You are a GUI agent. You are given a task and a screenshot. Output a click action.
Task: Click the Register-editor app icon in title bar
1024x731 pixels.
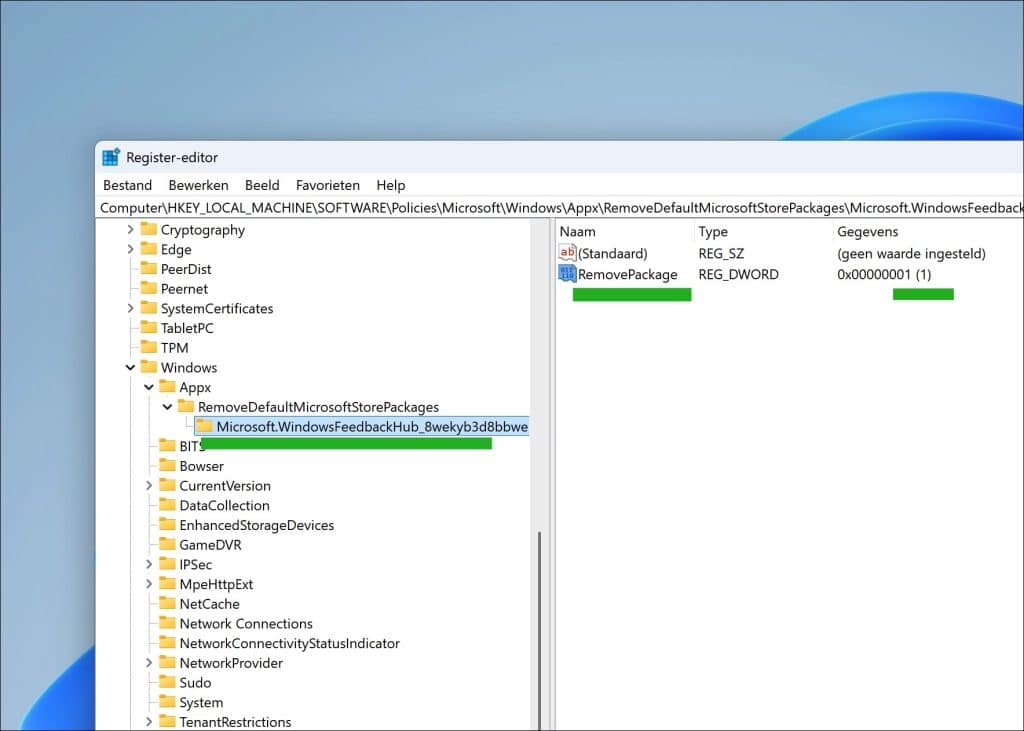point(111,157)
